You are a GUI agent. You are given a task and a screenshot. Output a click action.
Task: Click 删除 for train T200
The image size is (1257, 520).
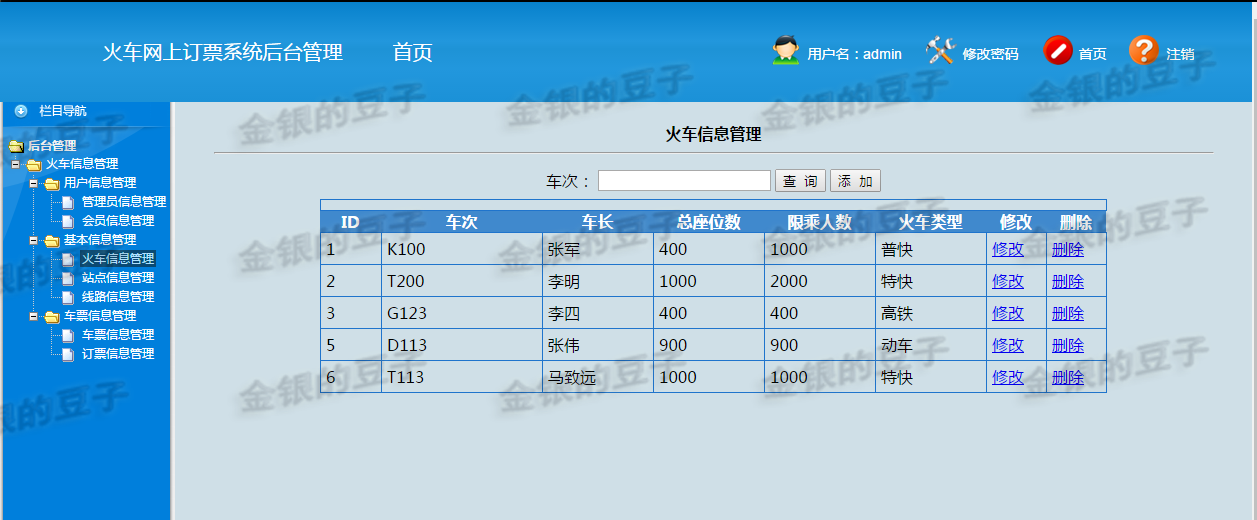[1068, 282]
